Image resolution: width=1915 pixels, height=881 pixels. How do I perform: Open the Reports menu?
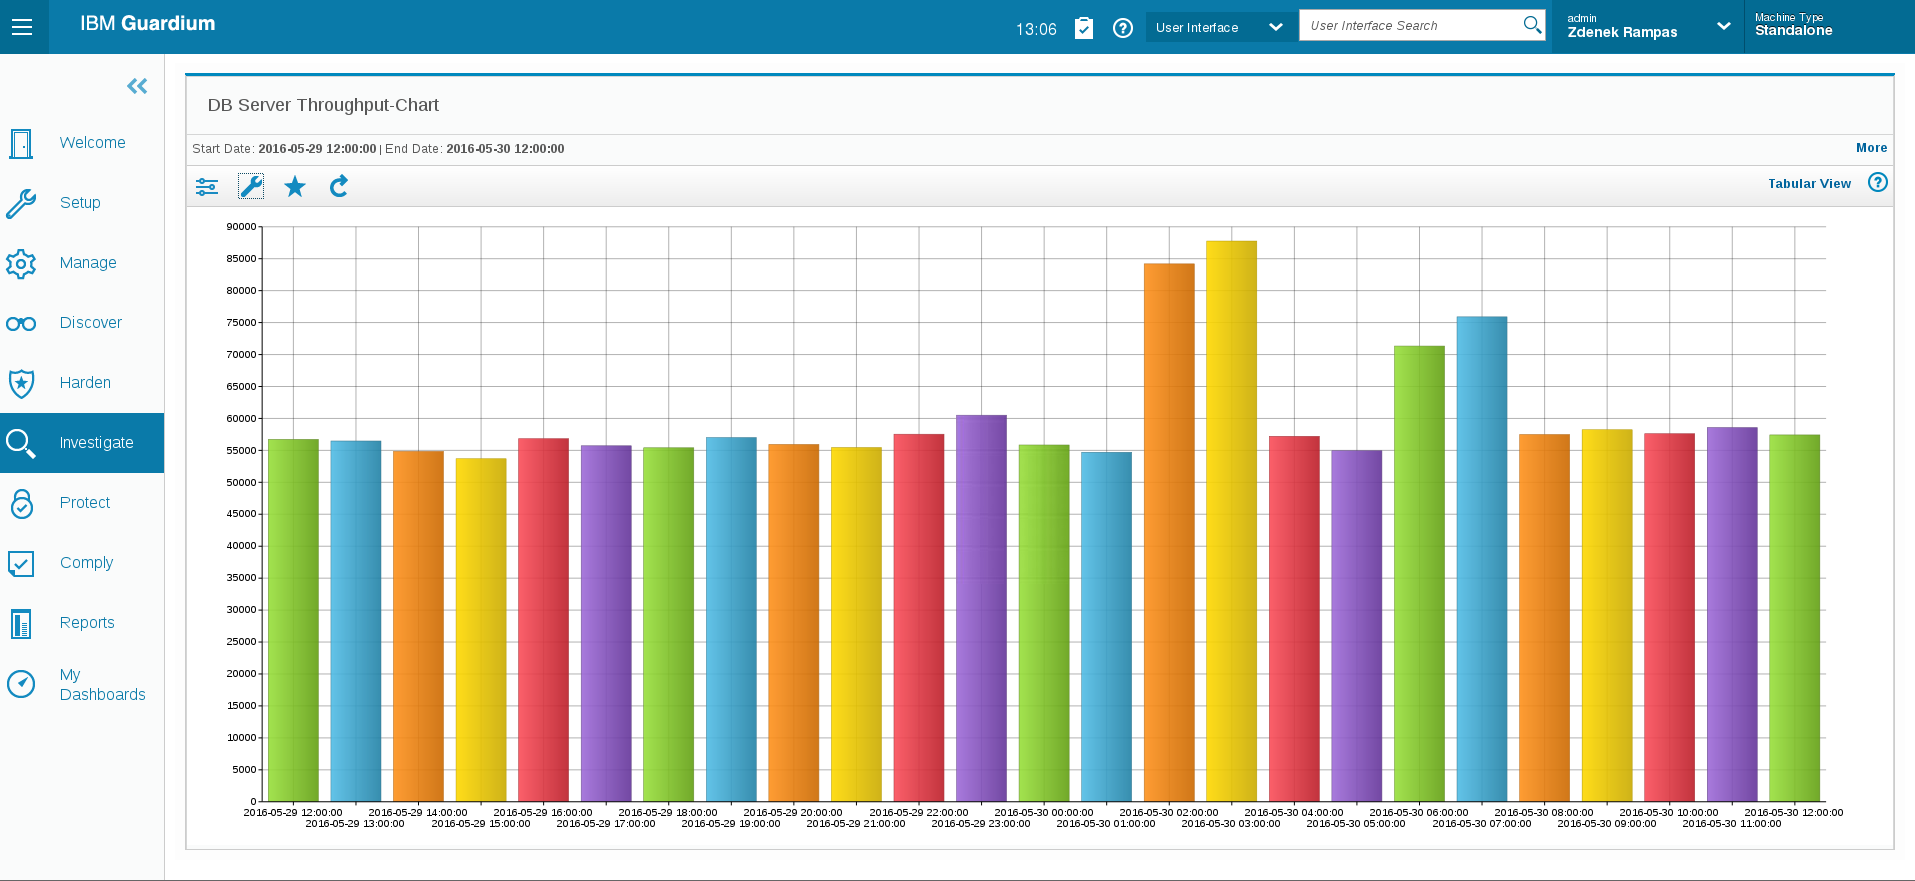pyautogui.click(x=87, y=623)
